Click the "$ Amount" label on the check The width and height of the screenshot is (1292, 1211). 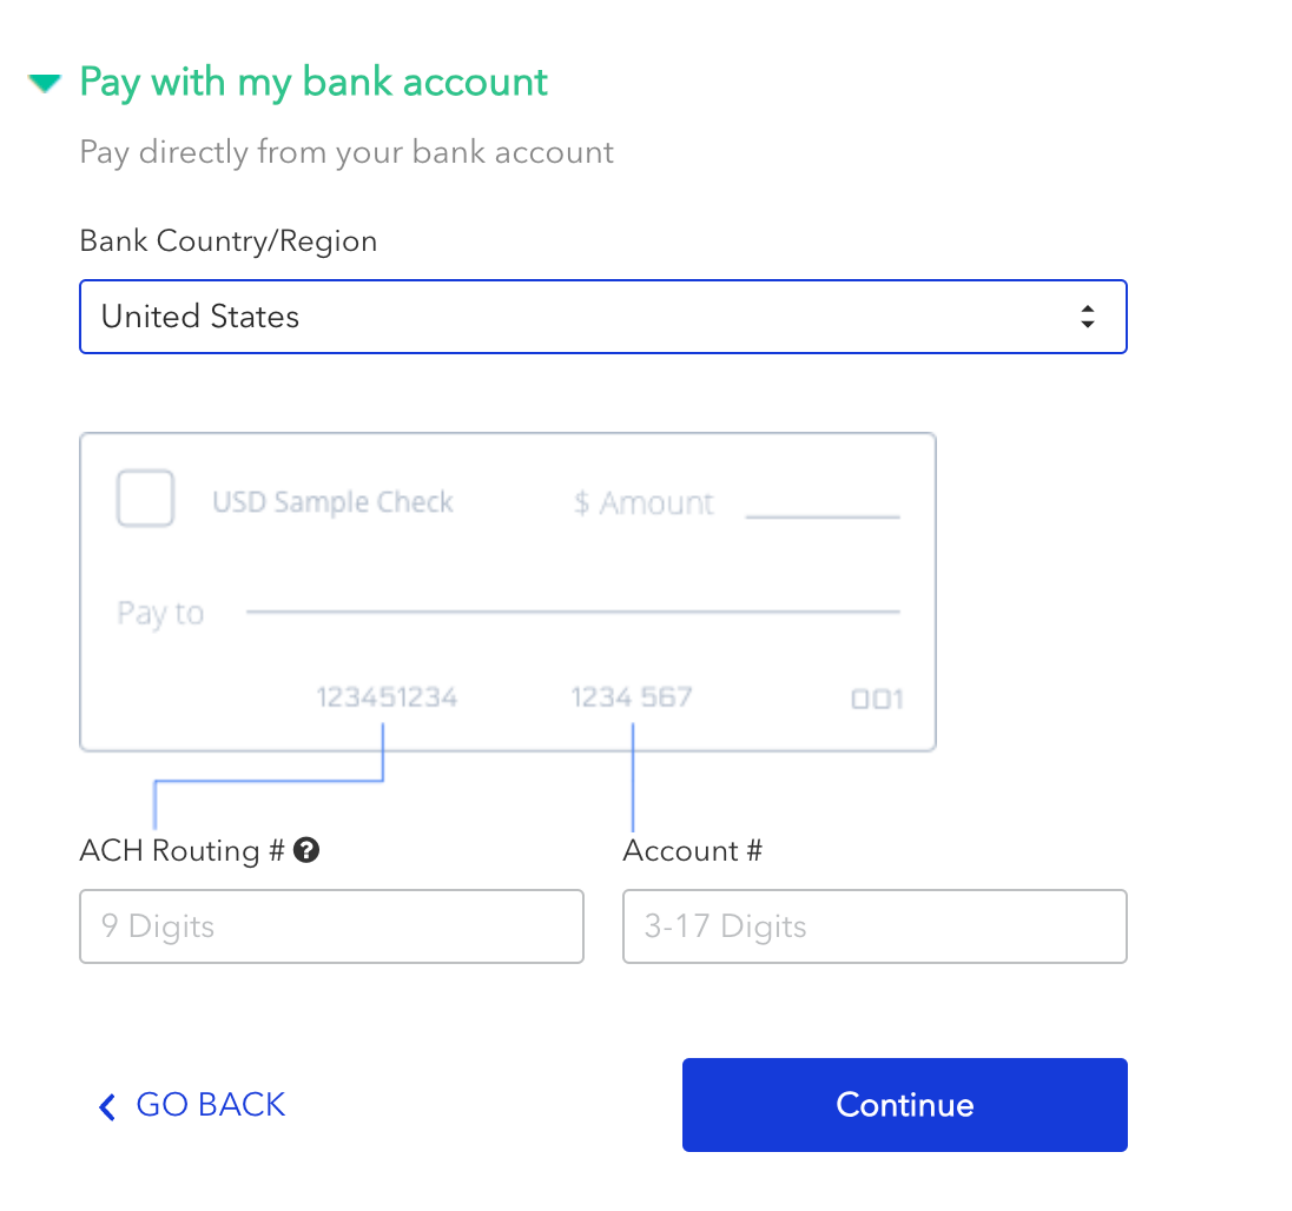tap(644, 503)
